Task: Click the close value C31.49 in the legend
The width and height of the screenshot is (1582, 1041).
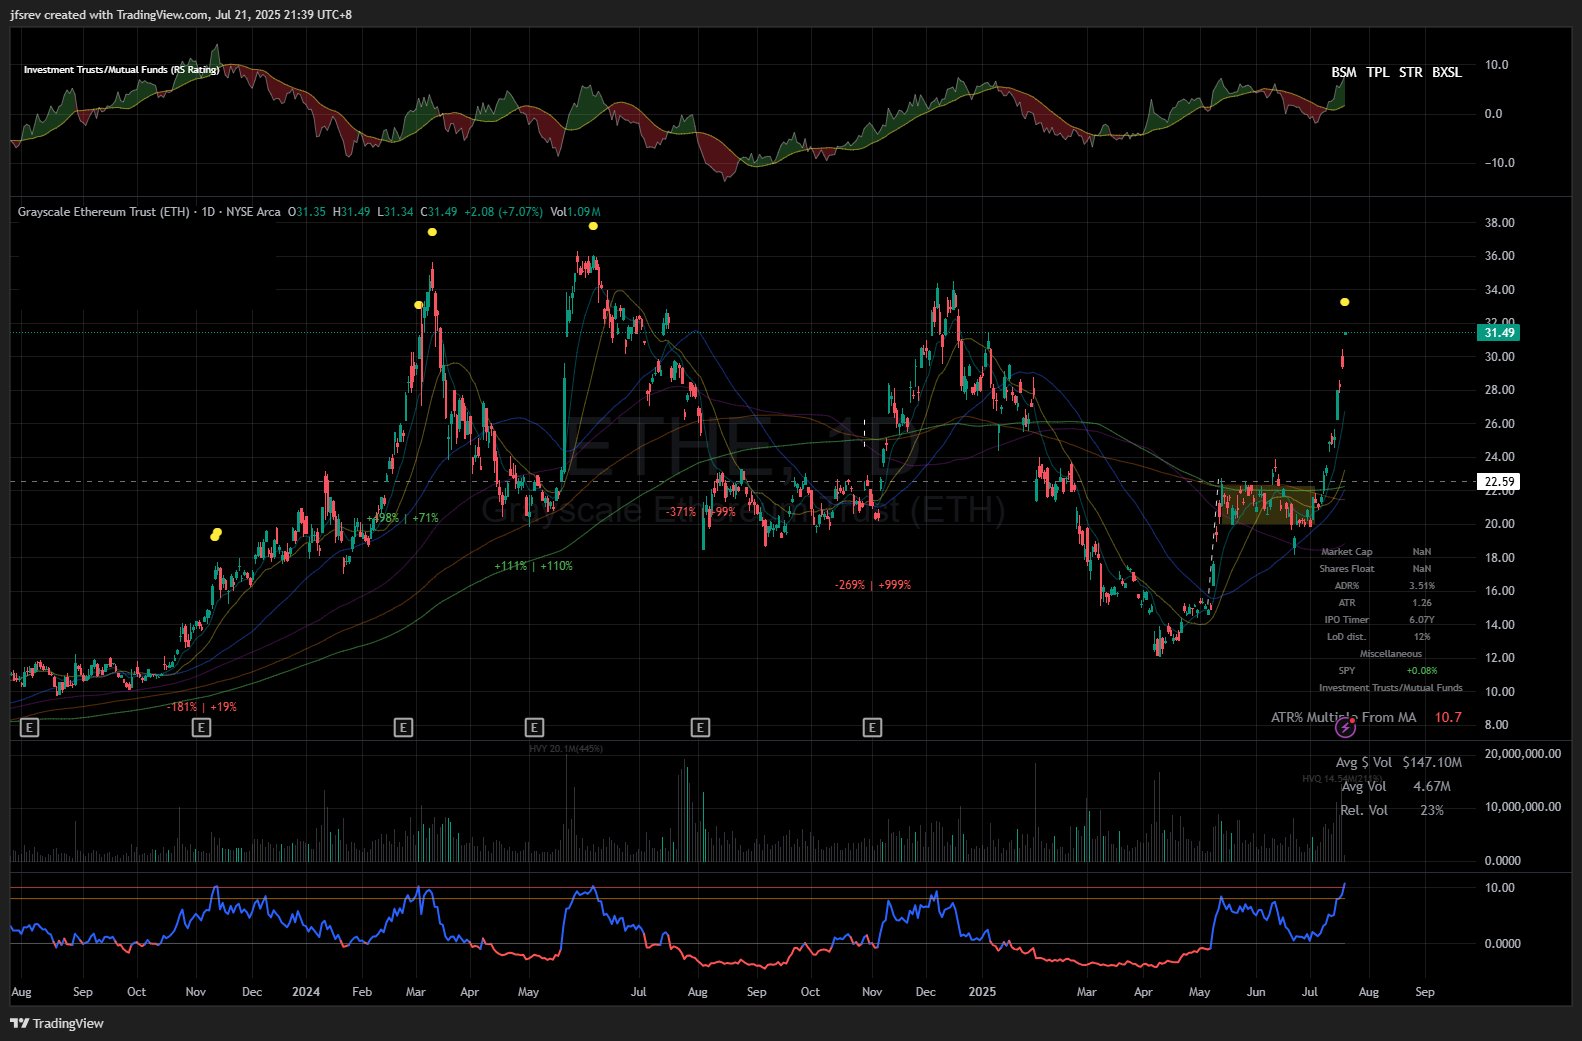Action: click(x=438, y=212)
